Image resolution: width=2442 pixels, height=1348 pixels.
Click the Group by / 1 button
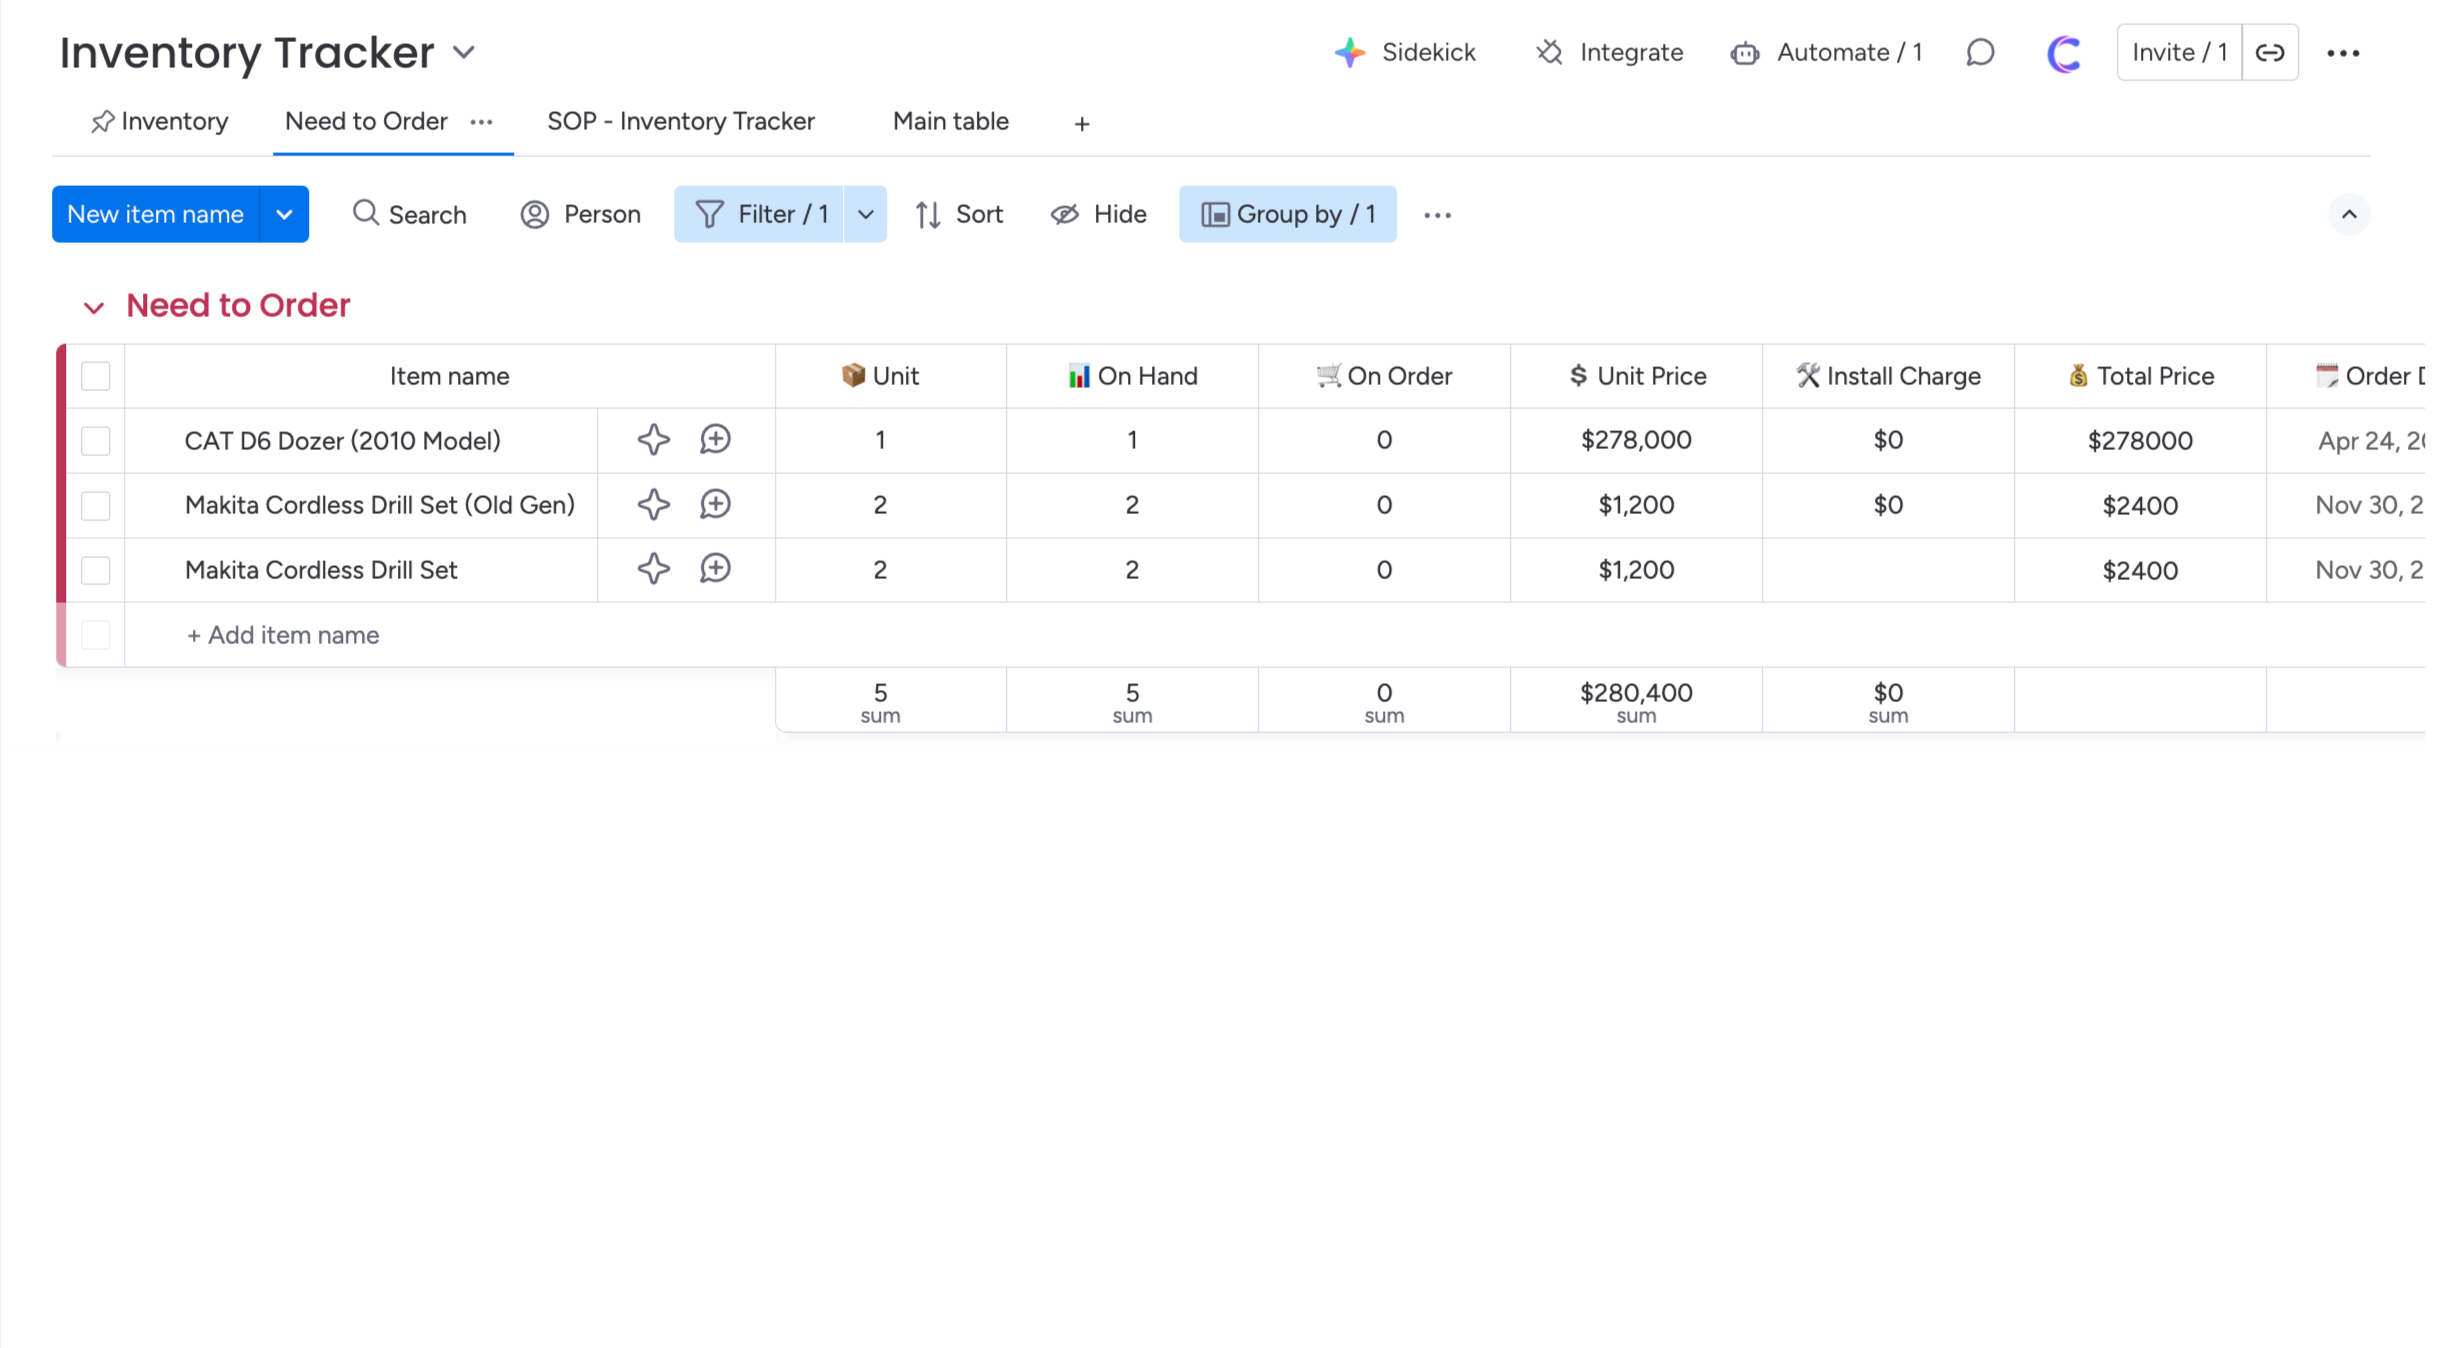coord(1287,214)
